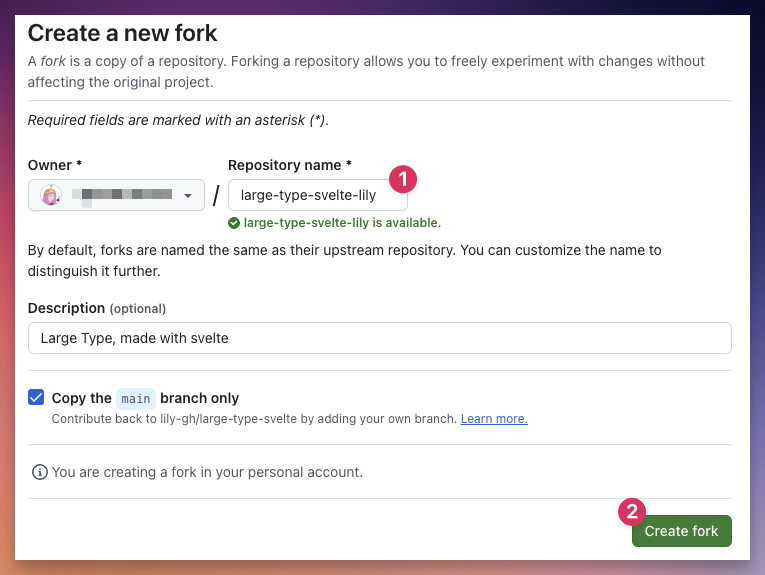Click the 'Copy the main branch only' label text
This screenshot has height=575, width=765.
point(145,398)
